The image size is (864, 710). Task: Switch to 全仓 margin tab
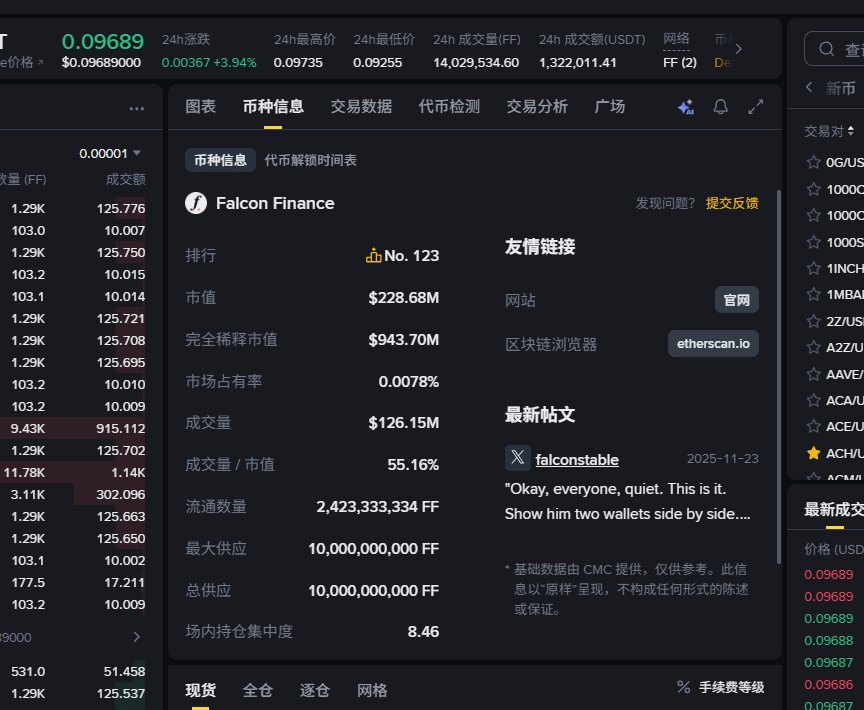(x=258, y=690)
